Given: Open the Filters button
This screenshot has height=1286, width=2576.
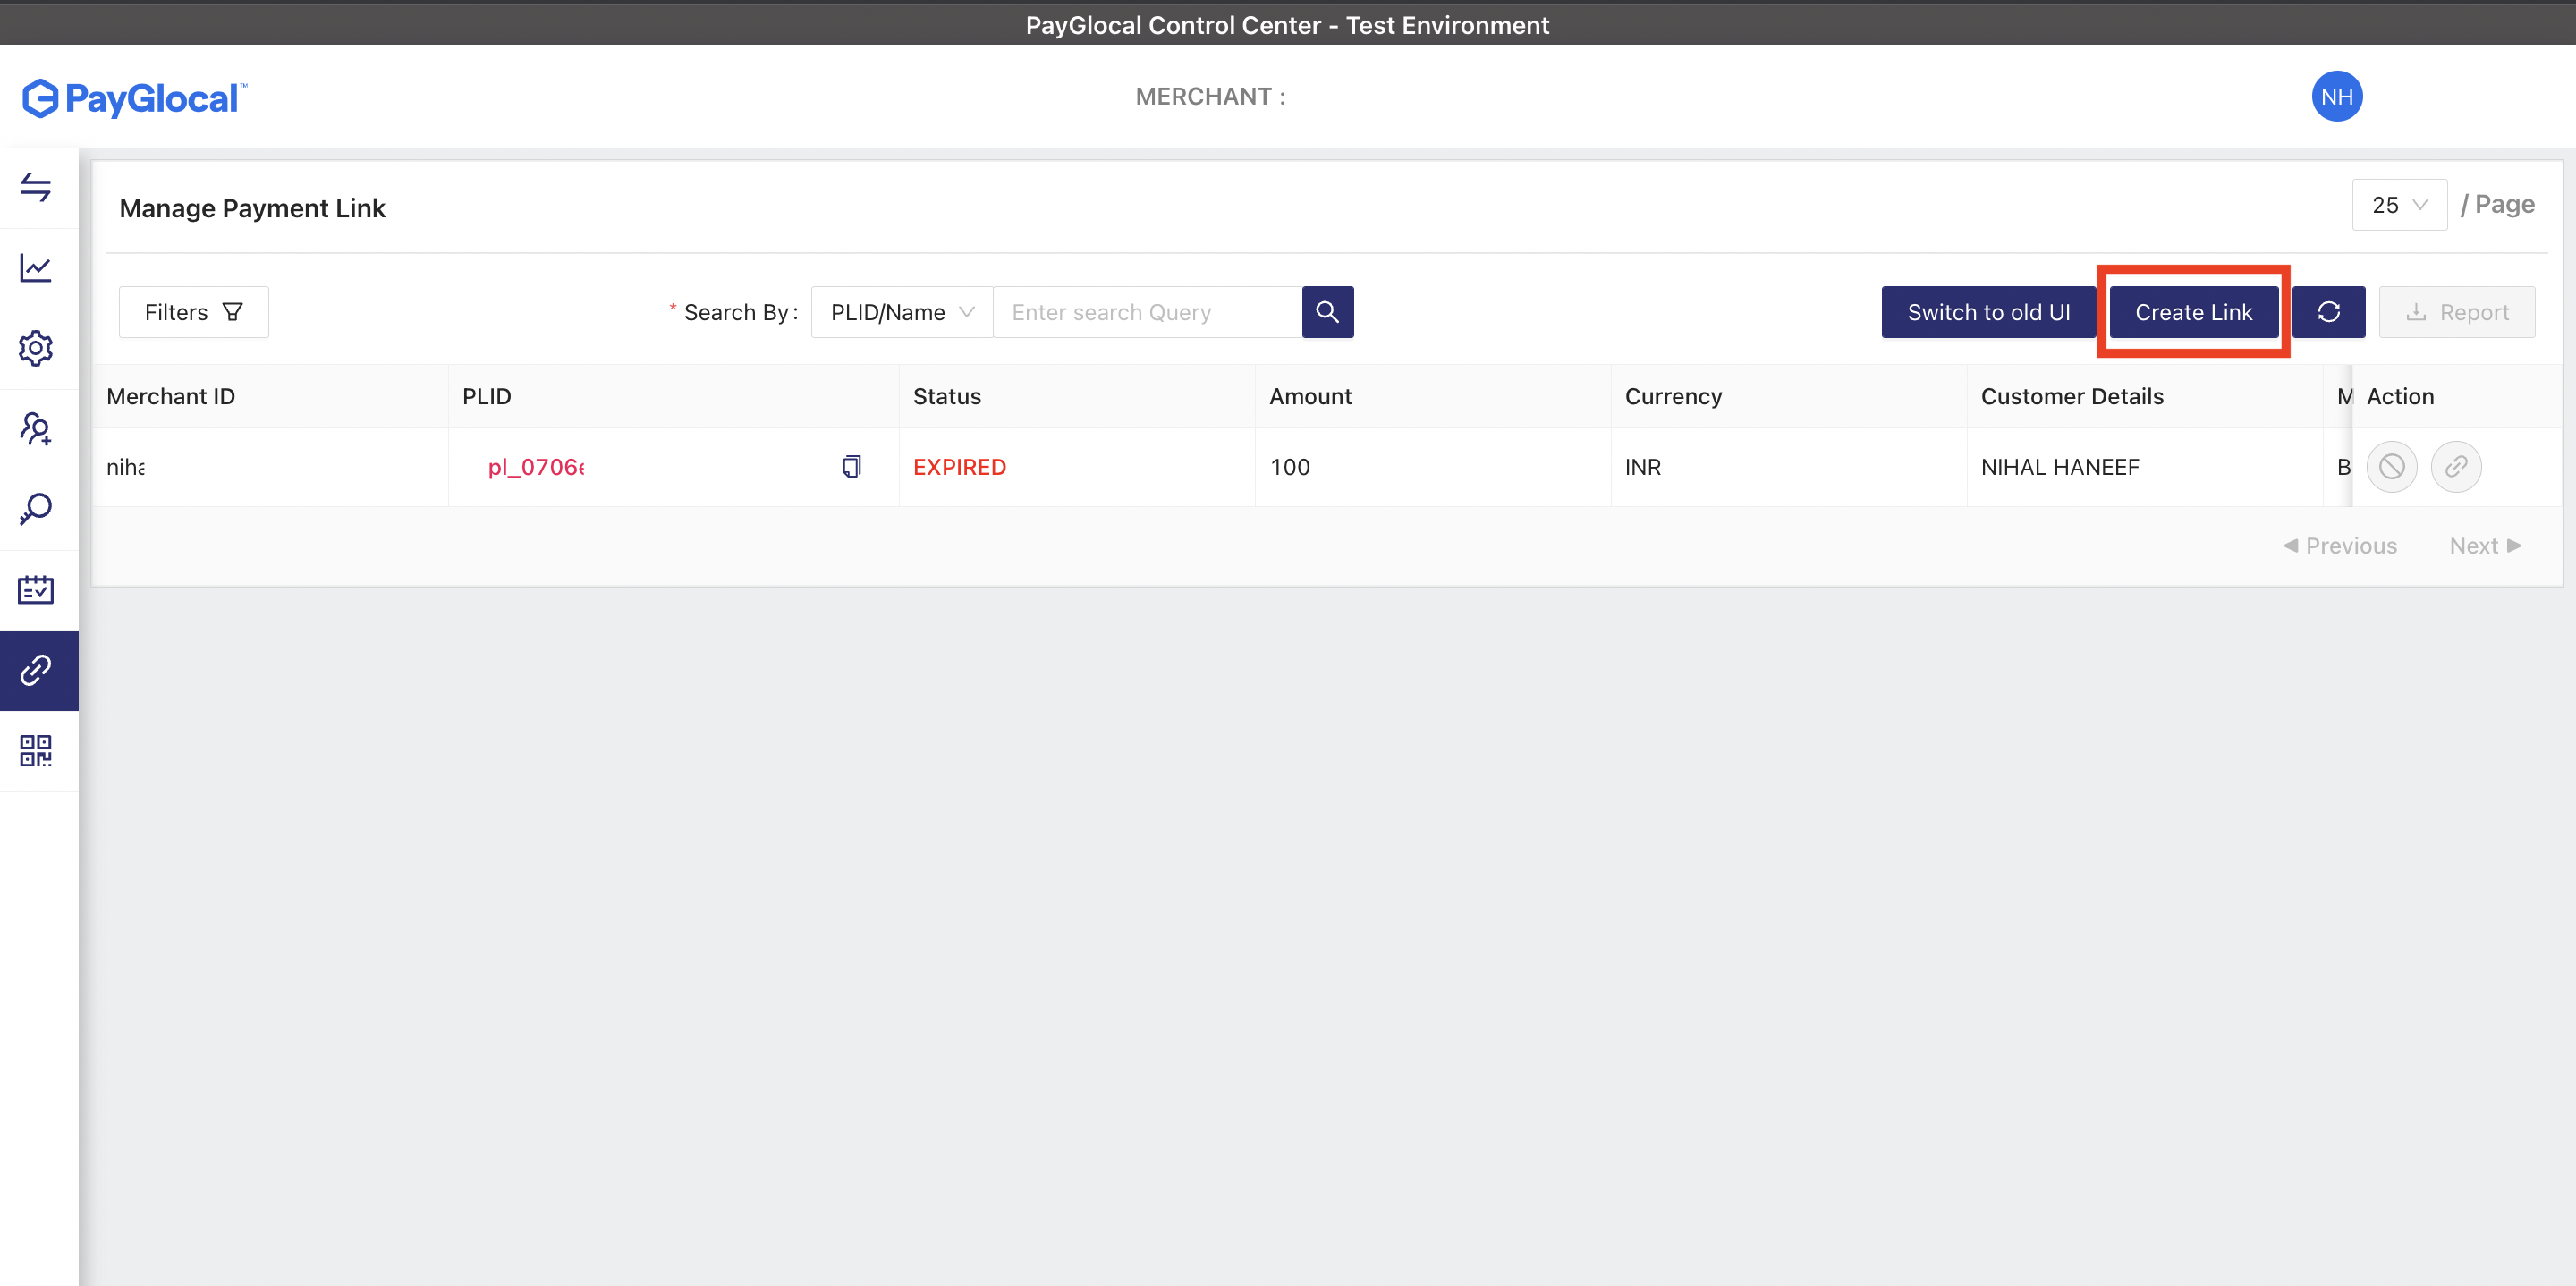Looking at the screenshot, I should click(193, 312).
